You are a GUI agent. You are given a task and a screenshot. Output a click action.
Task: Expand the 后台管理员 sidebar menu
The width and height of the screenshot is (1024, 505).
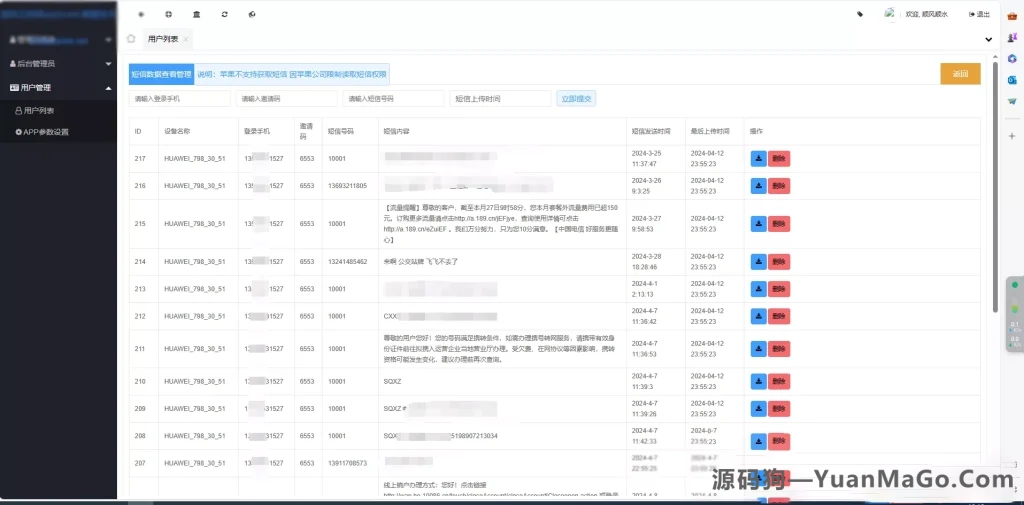[x=59, y=63]
